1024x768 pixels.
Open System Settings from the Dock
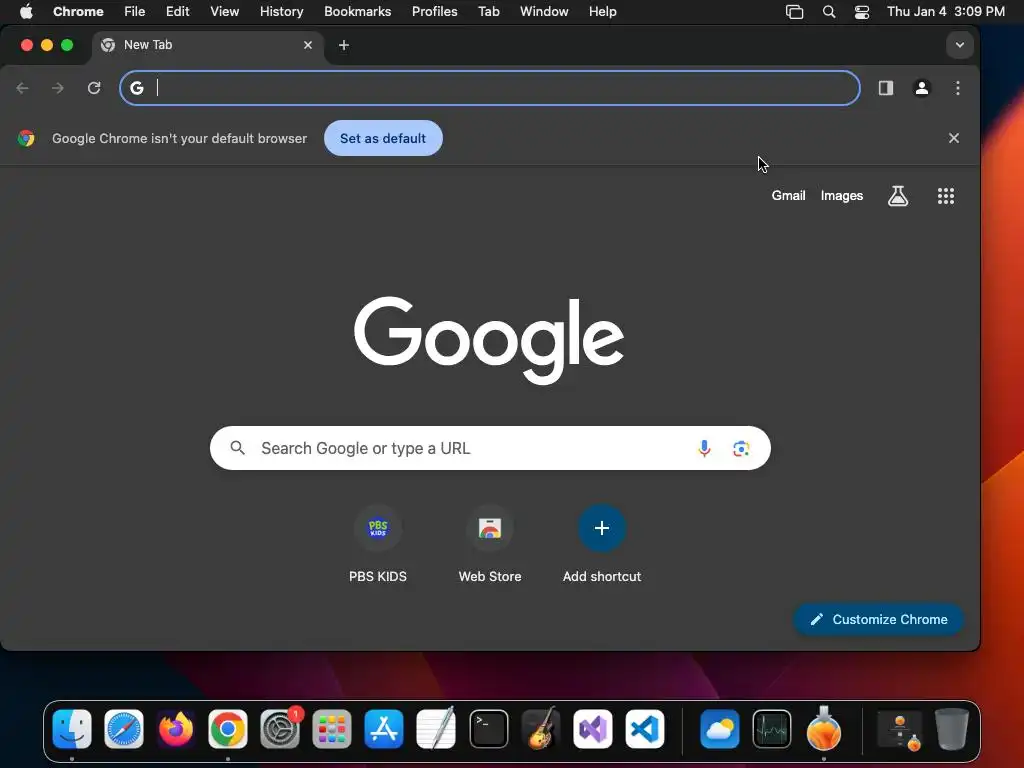280,729
